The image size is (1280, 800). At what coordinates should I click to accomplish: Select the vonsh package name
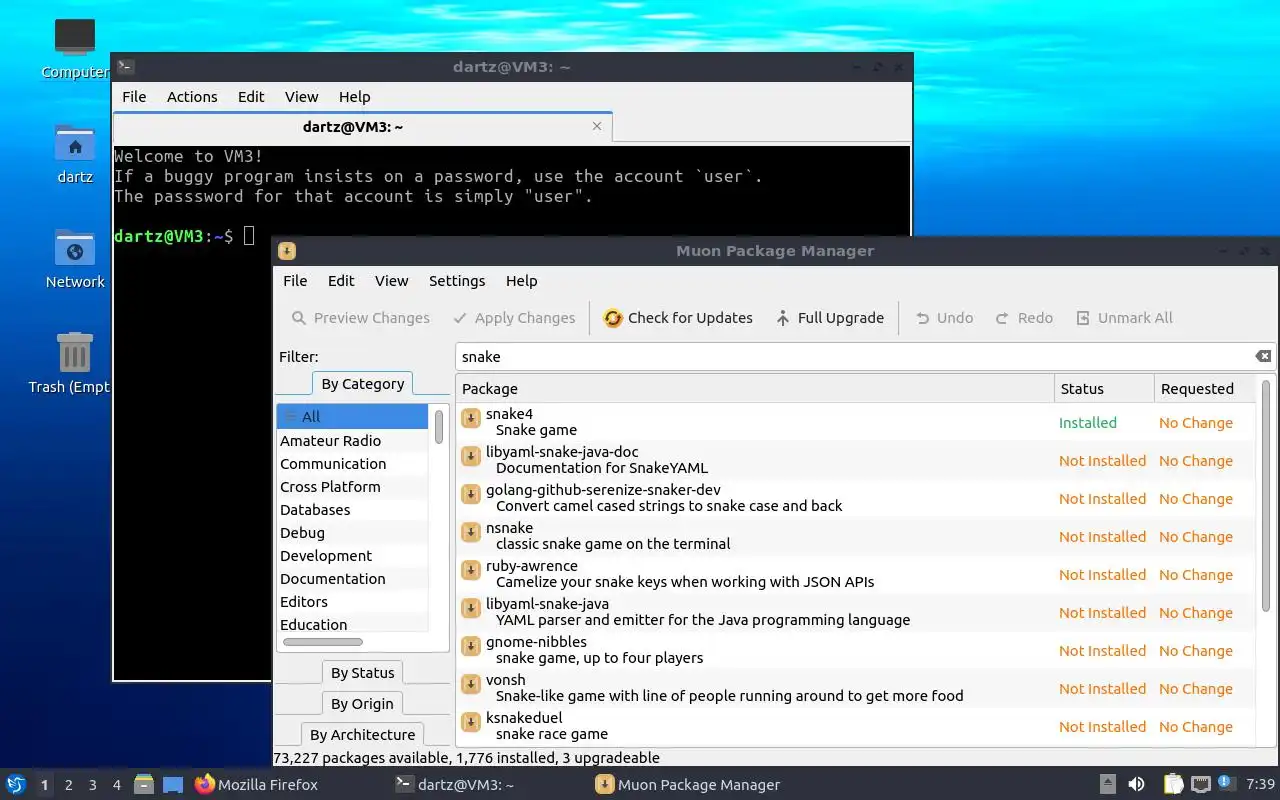506,680
